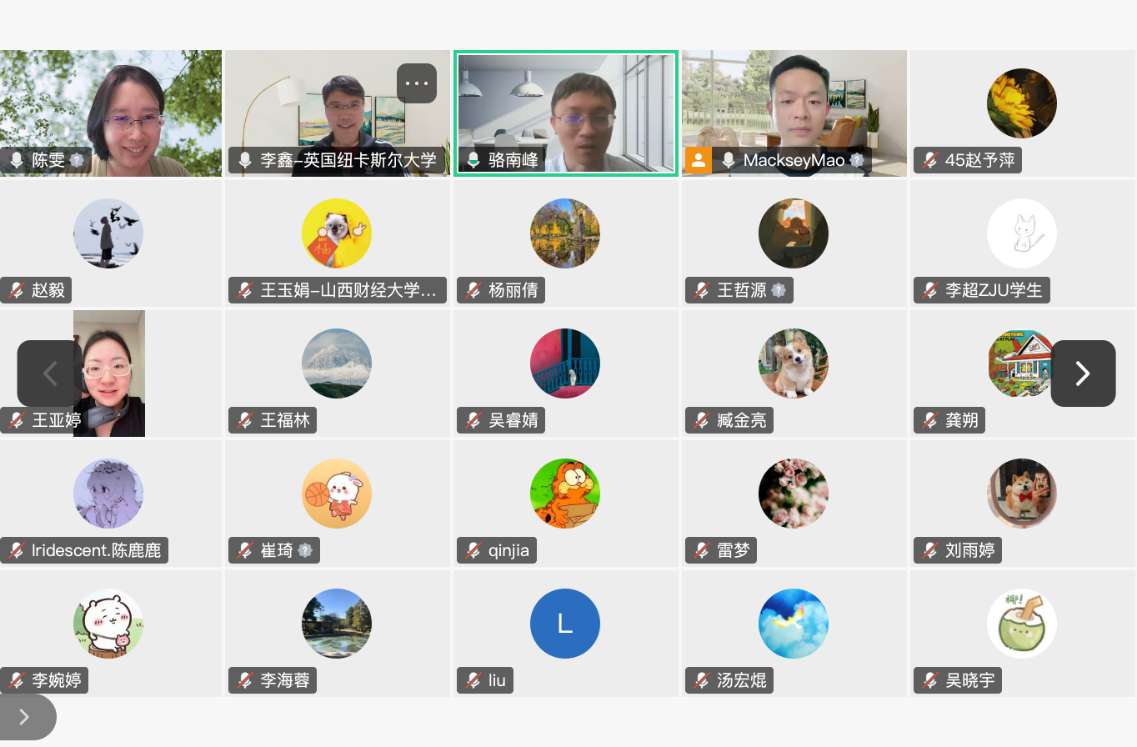Click the blue L avatar of liu
The image size is (1137, 747).
tap(565, 624)
